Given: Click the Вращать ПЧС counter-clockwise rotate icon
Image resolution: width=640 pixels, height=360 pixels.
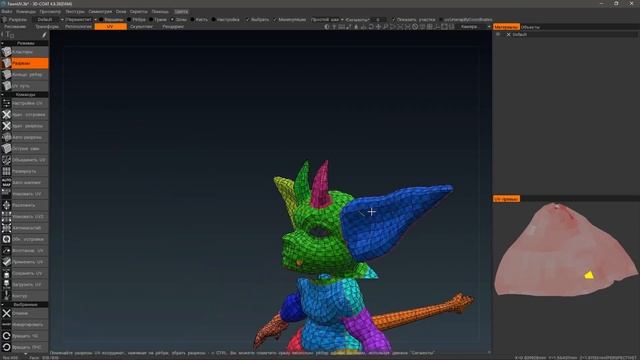Looking at the screenshot, I should point(6,347).
